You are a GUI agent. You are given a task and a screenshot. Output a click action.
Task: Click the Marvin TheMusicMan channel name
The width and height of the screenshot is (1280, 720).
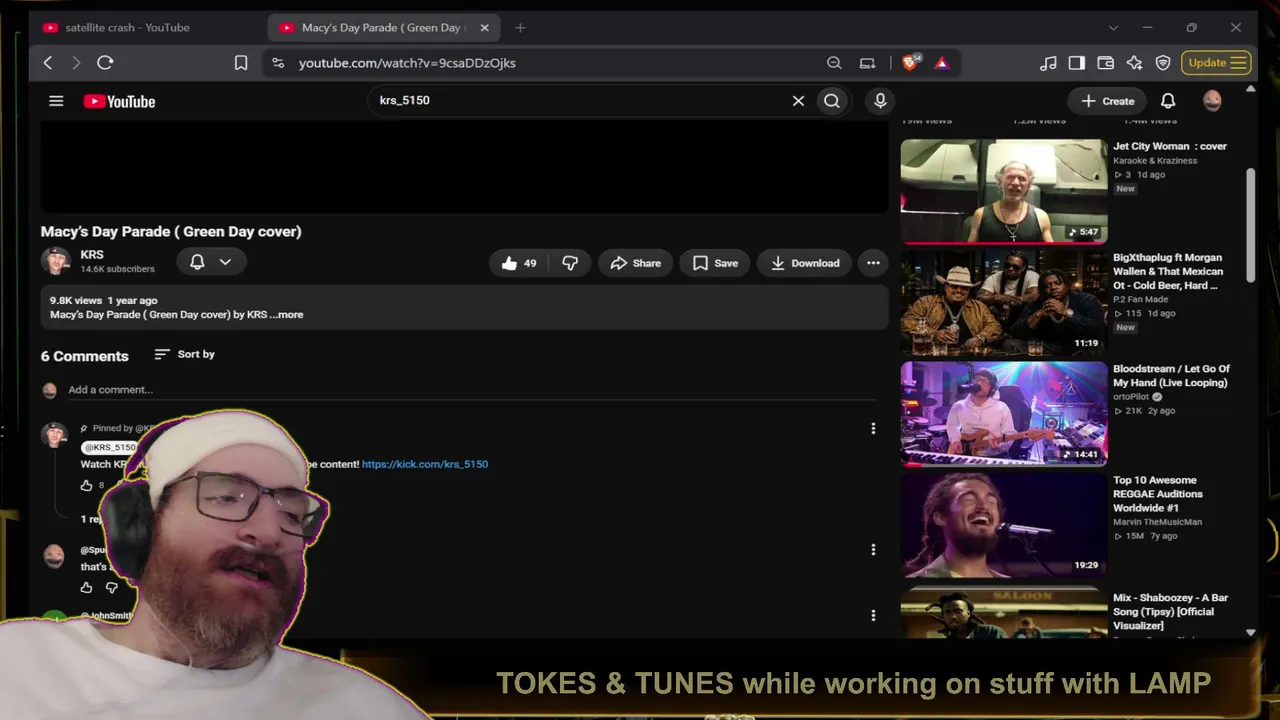(x=1158, y=522)
